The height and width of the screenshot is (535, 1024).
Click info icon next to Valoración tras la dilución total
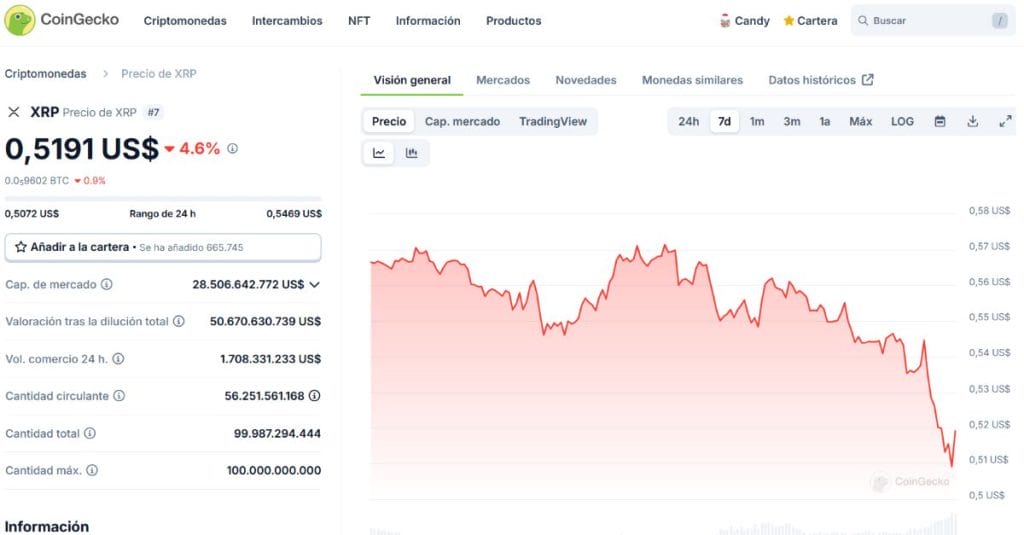178,321
